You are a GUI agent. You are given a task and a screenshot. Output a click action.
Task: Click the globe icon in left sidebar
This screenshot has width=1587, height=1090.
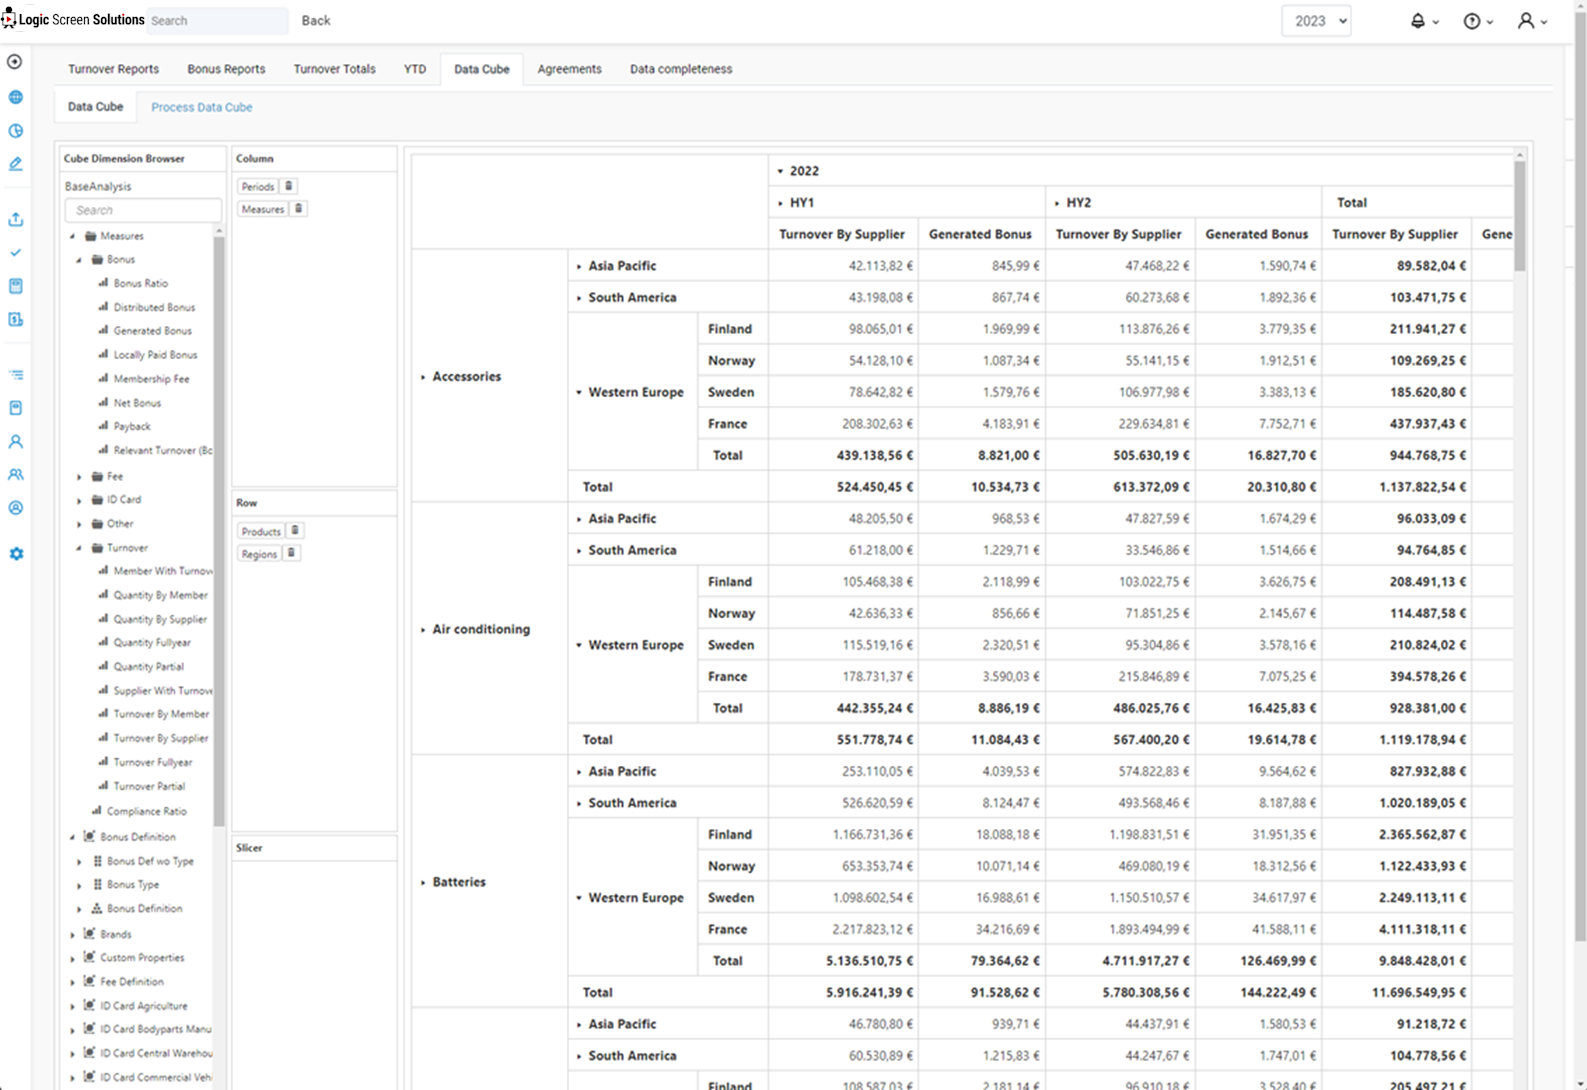click(15, 97)
